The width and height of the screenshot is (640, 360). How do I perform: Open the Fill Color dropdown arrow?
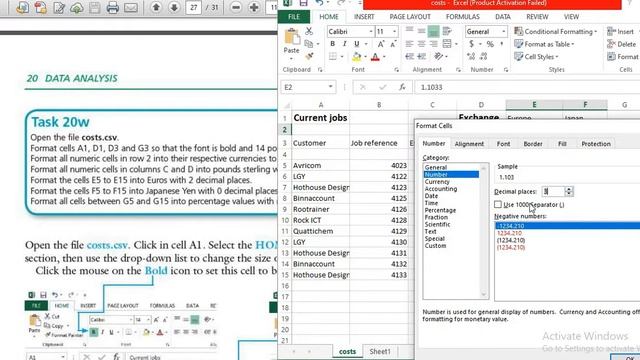click(365, 57)
